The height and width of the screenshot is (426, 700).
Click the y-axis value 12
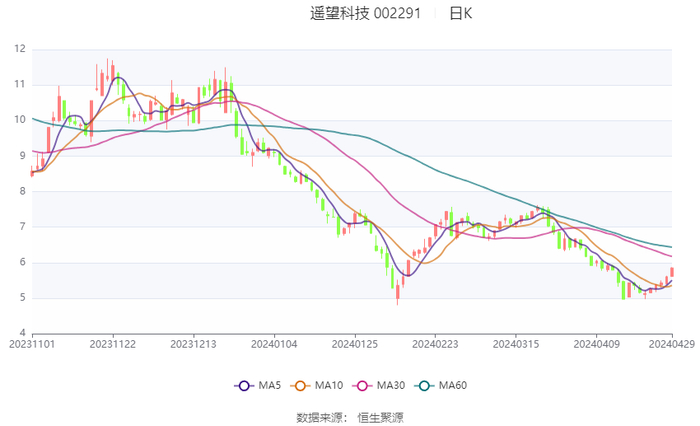[x=20, y=48]
